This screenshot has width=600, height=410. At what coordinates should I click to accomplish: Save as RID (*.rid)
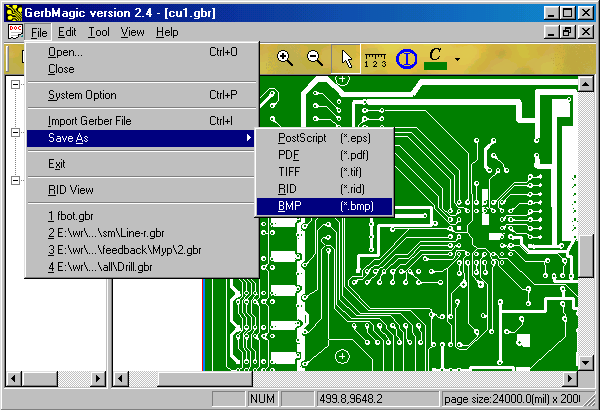[324, 189]
